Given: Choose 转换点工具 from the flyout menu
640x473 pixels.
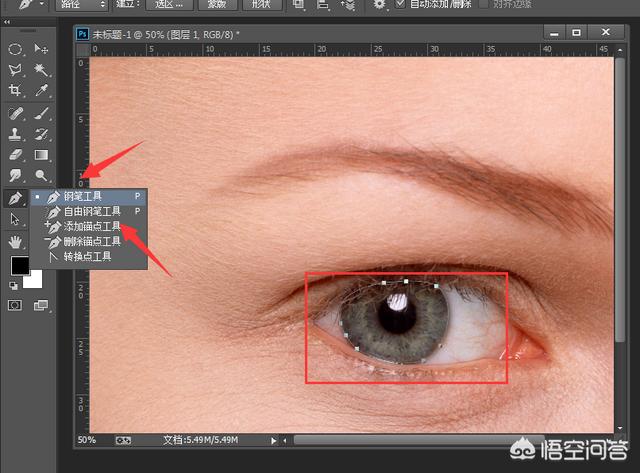Looking at the screenshot, I should tap(88, 257).
